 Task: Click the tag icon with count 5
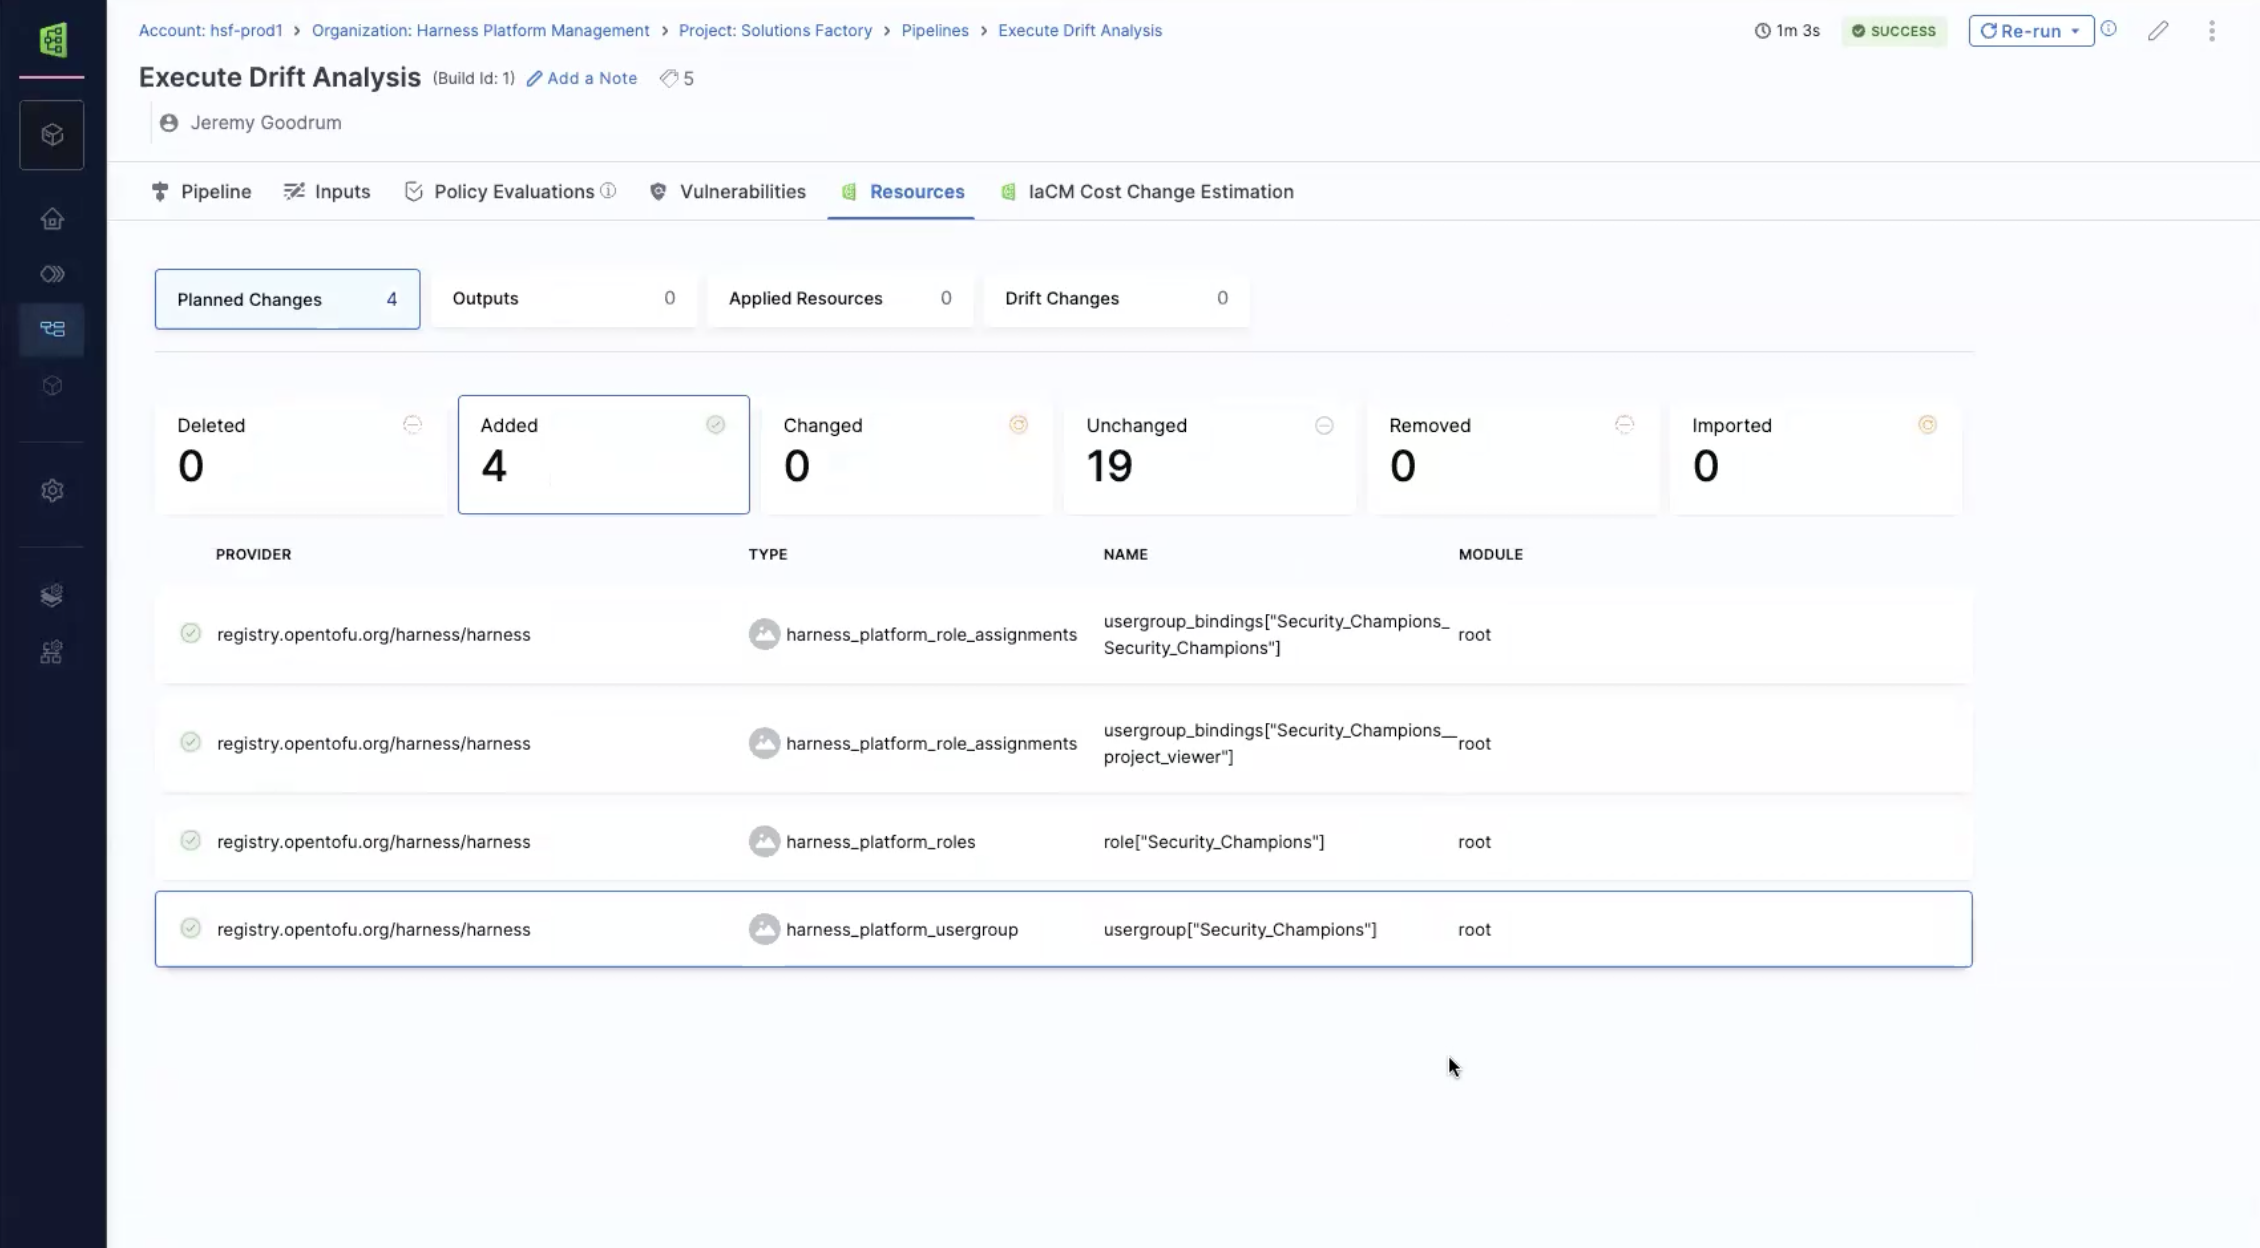pos(677,78)
